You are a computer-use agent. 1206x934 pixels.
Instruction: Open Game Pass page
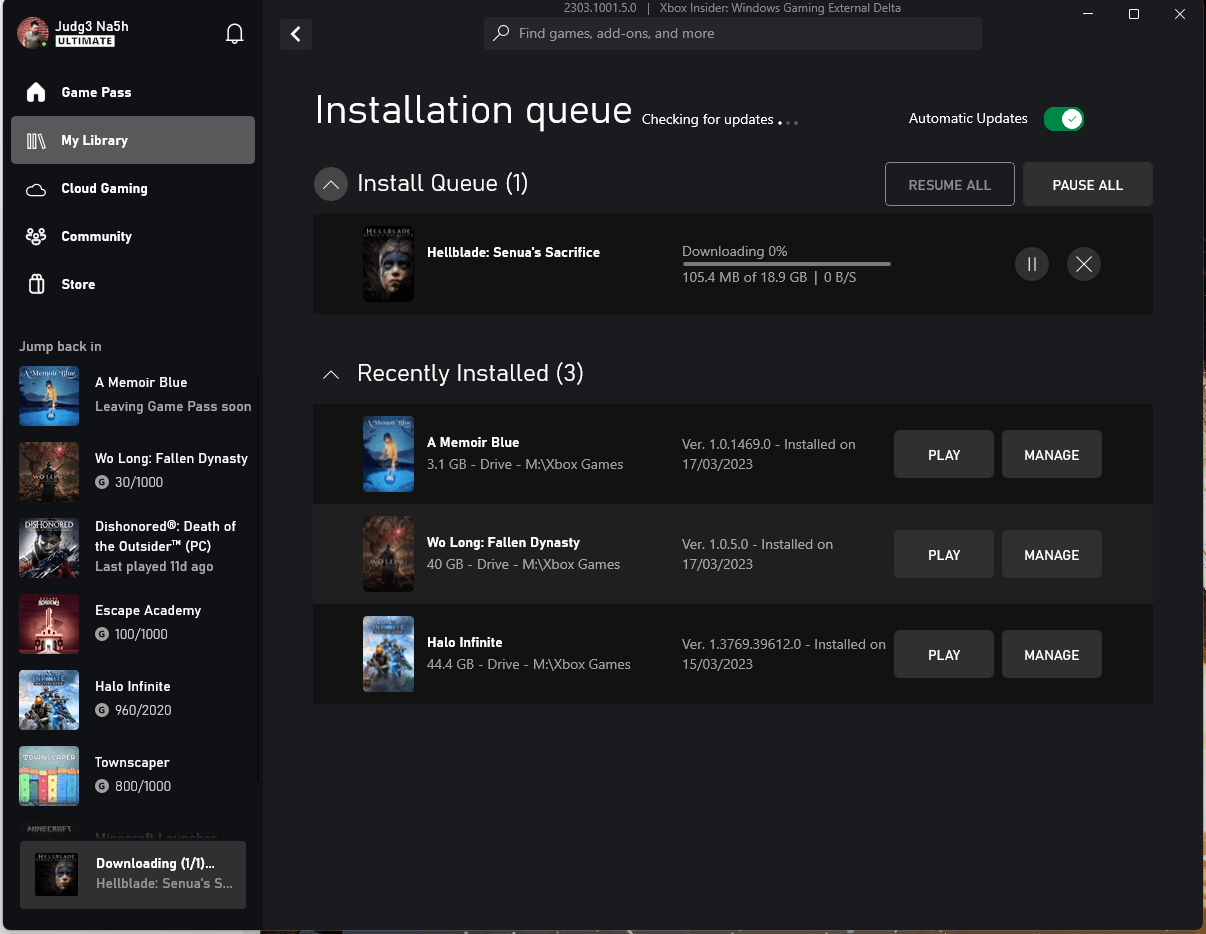tap(133, 92)
